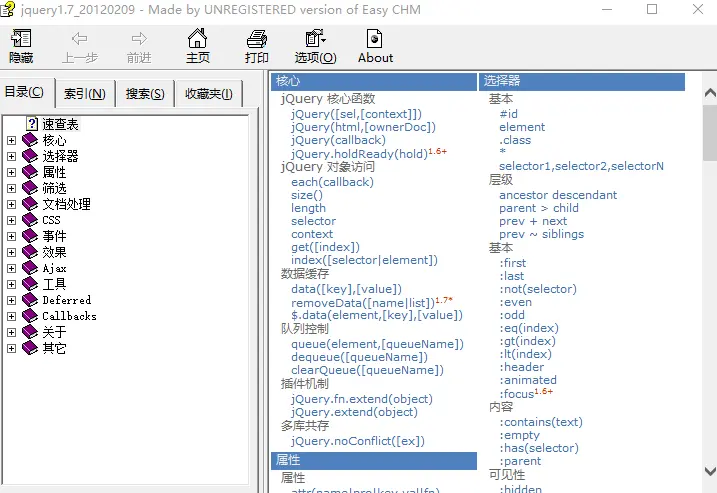Expand the 核心 tree node

(12, 140)
